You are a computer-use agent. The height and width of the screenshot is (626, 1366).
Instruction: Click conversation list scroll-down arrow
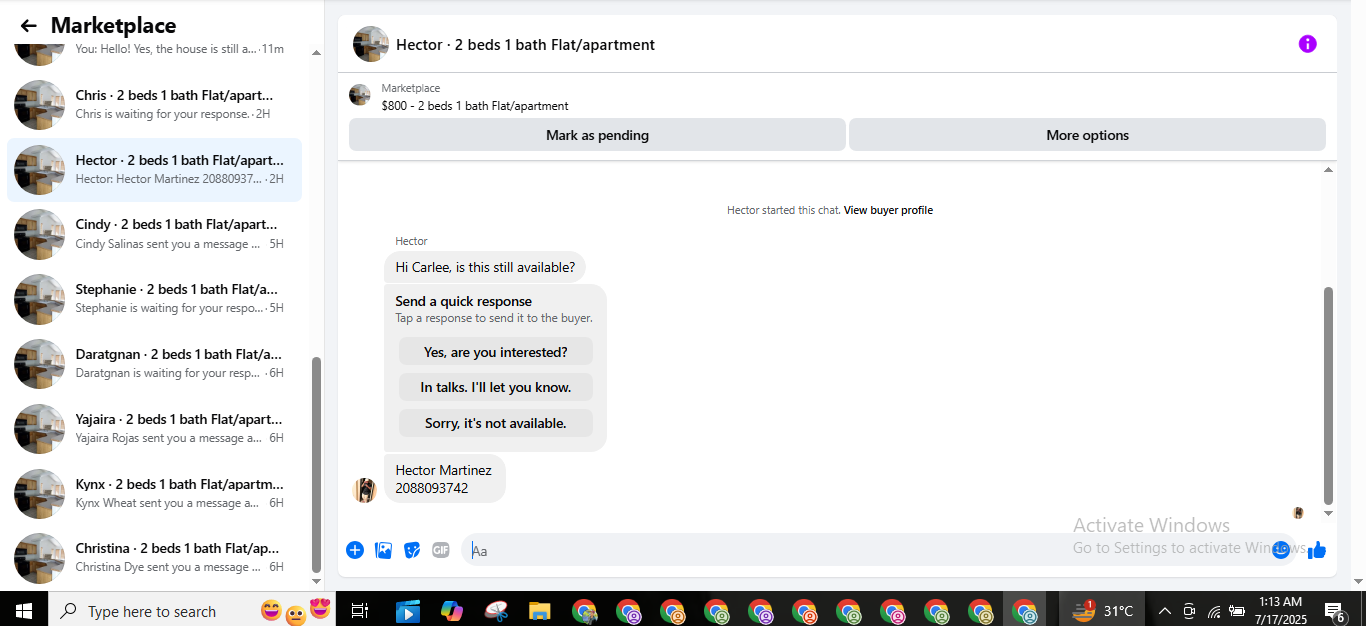click(x=317, y=581)
